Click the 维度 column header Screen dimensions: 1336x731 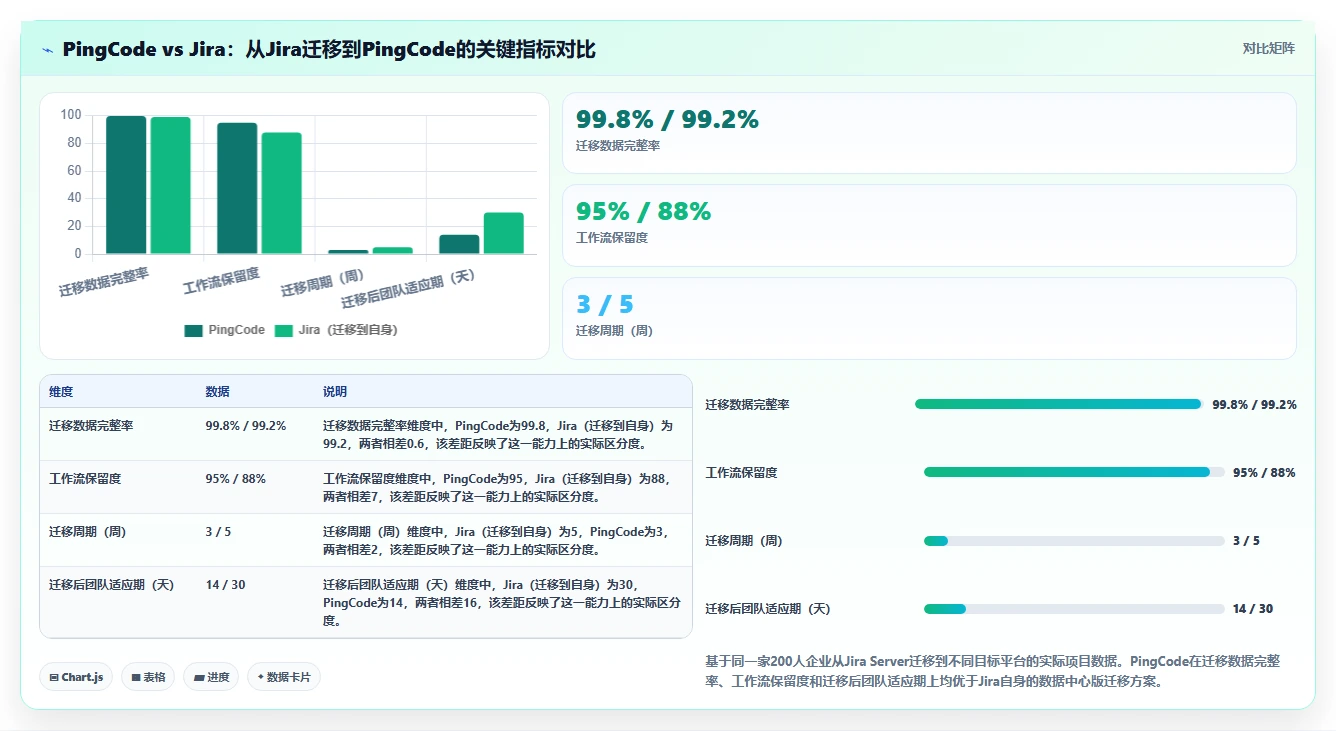[x=61, y=391]
